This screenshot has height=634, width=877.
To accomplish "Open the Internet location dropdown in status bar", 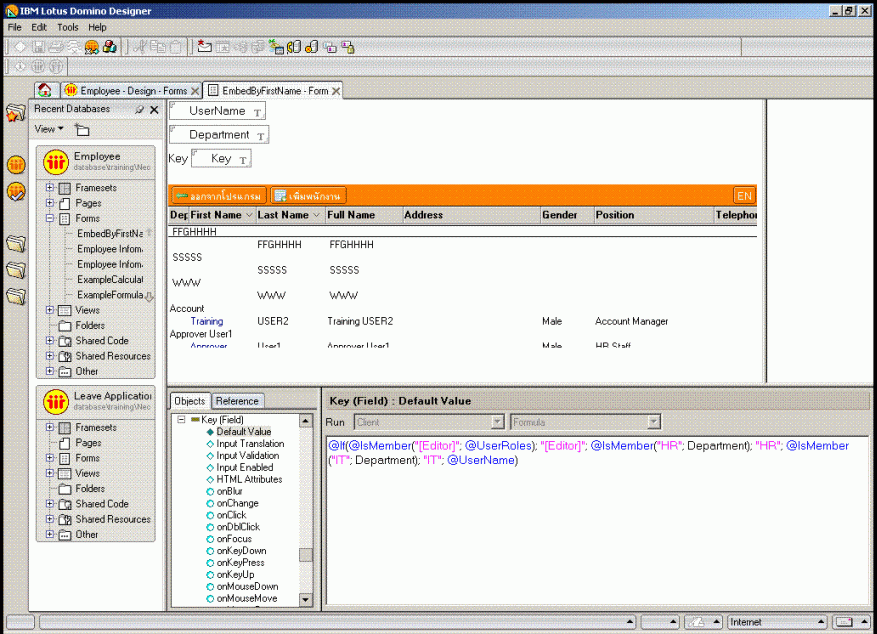I will click(x=776, y=622).
